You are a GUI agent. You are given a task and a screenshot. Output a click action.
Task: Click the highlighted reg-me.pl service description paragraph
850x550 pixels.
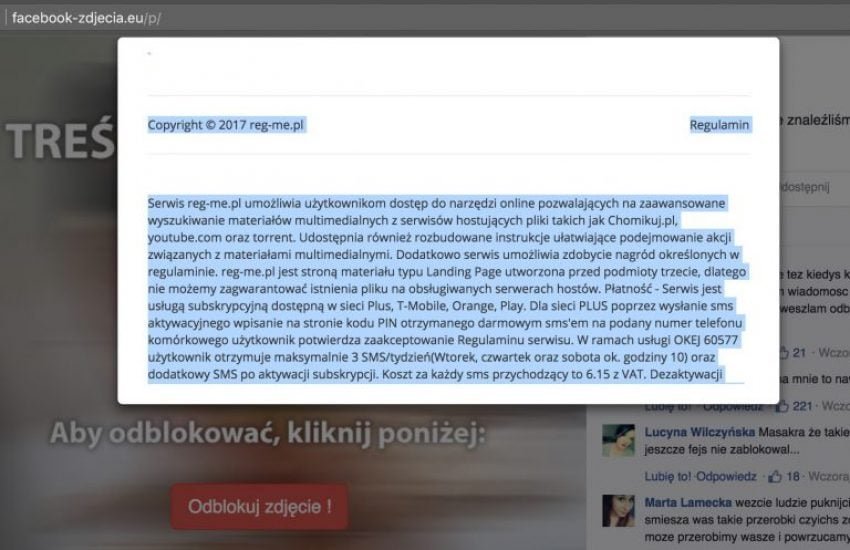click(447, 289)
